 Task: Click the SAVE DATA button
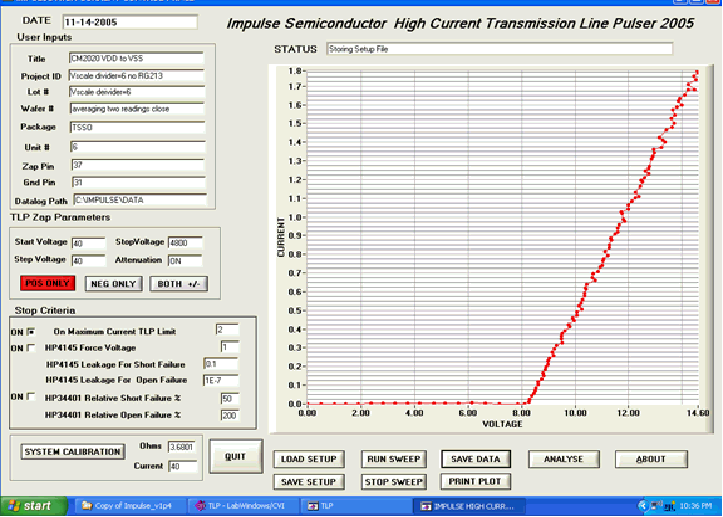(476, 459)
